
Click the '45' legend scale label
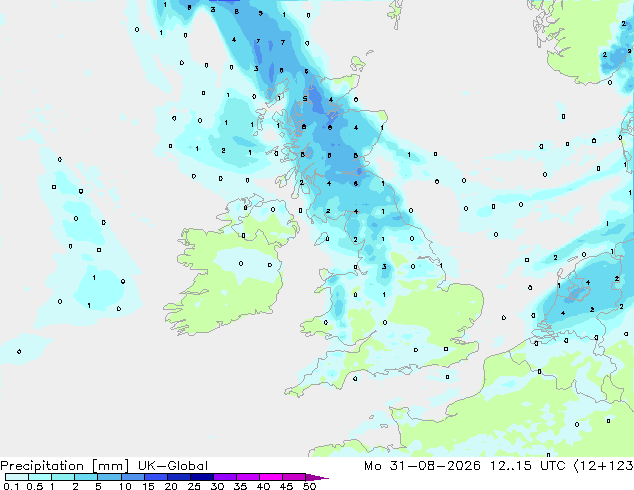pyautogui.click(x=286, y=486)
